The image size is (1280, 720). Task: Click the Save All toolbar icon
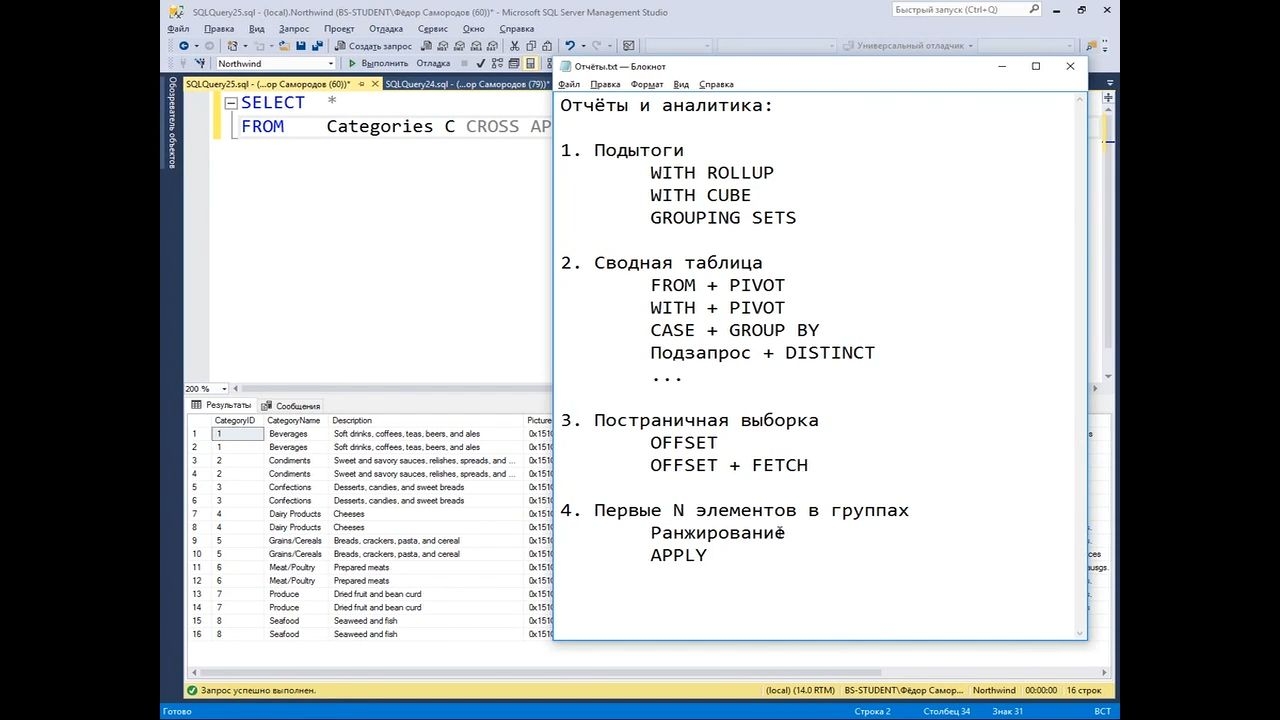click(x=317, y=46)
